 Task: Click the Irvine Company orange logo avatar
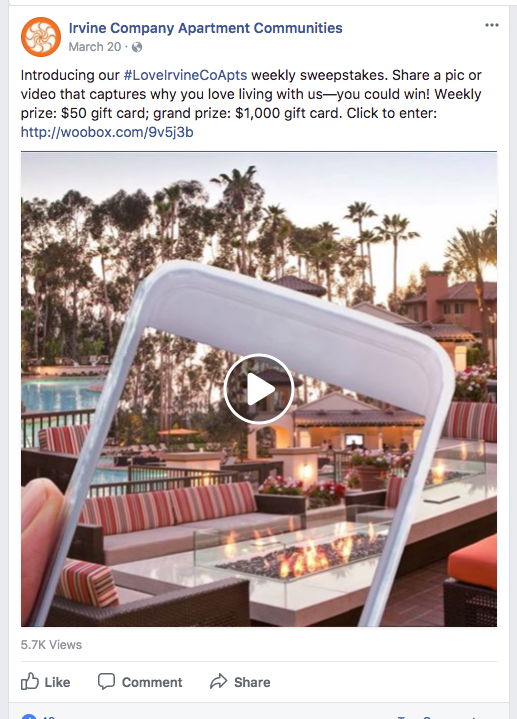(x=41, y=37)
